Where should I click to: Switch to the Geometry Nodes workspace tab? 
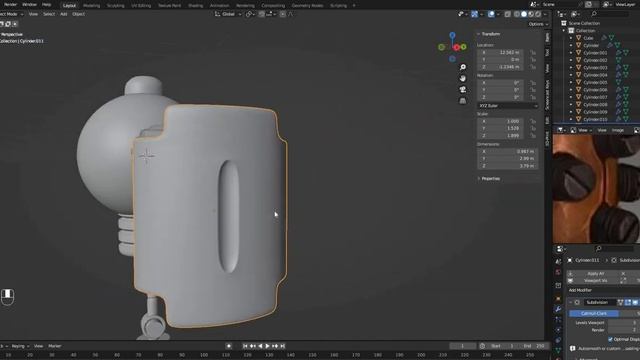(x=307, y=6)
